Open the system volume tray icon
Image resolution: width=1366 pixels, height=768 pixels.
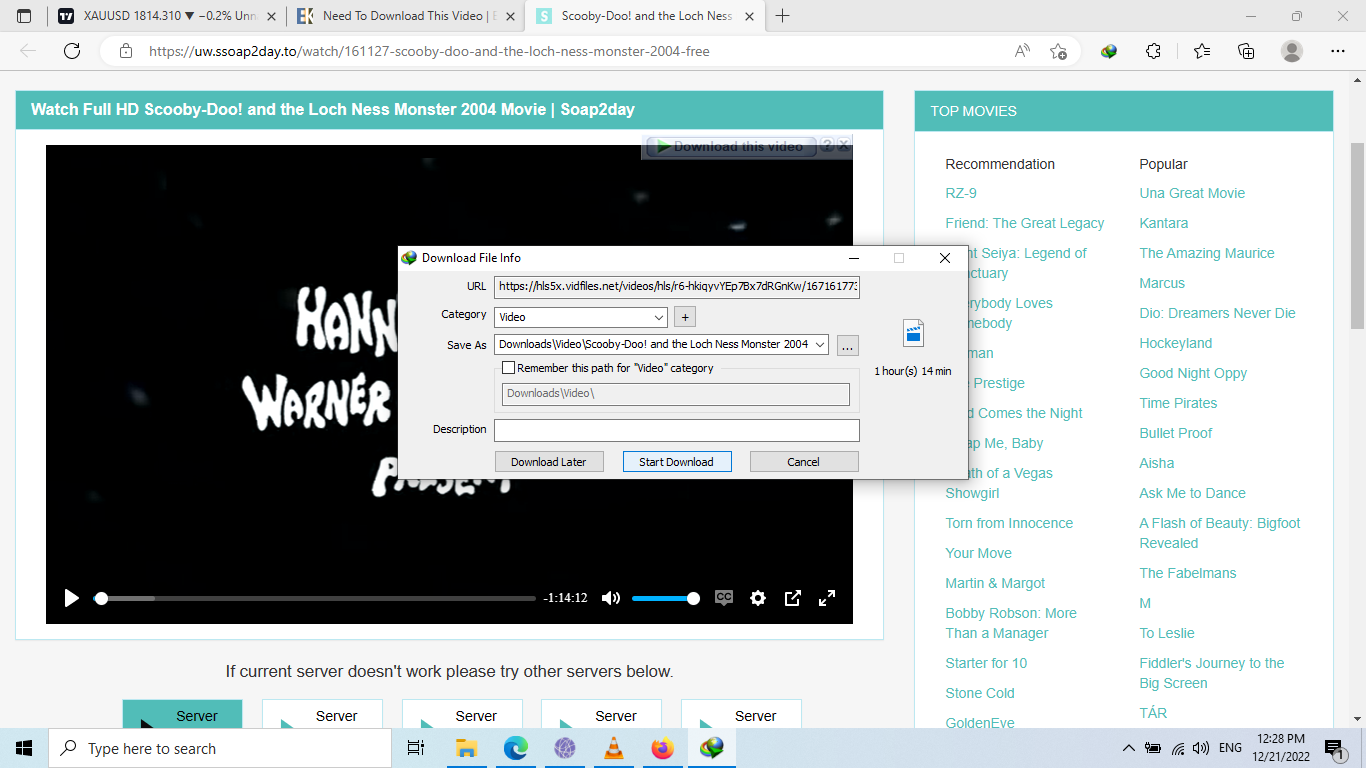point(1201,748)
